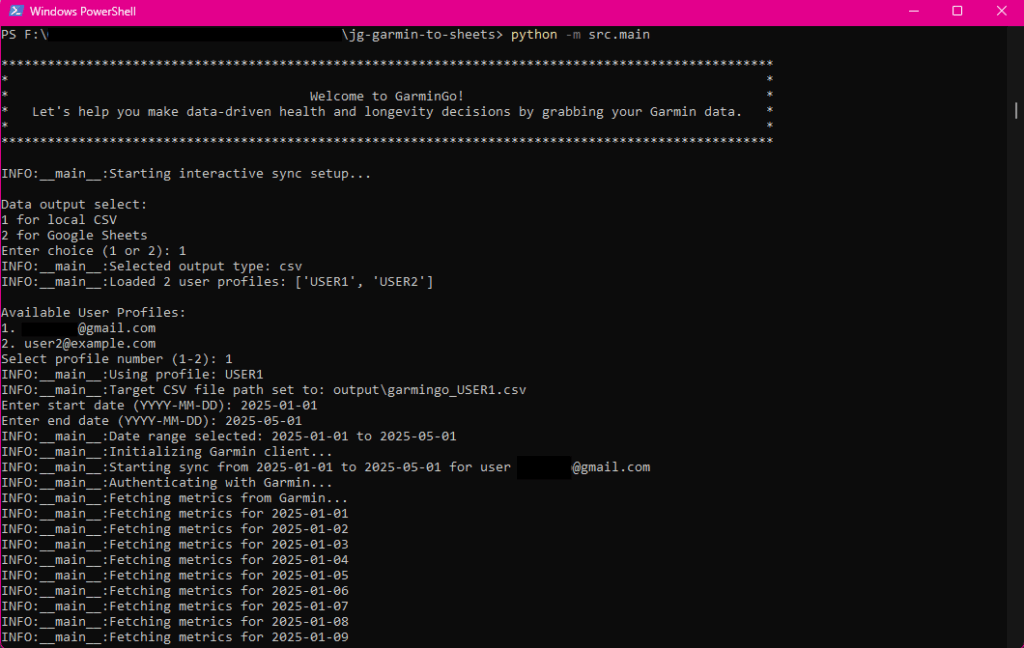Click the 'Let's help you make data-driven' banner line
This screenshot has width=1024, height=648.
click(387, 112)
